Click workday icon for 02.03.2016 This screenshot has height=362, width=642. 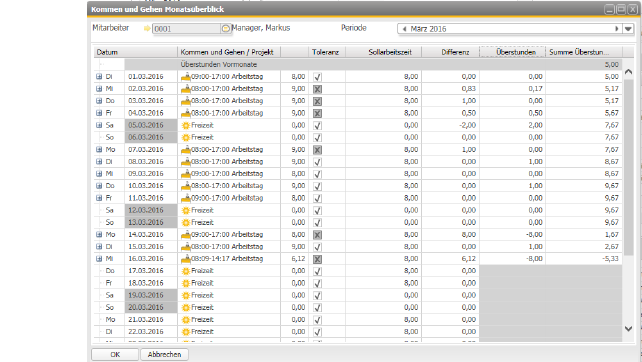tap(186, 88)
